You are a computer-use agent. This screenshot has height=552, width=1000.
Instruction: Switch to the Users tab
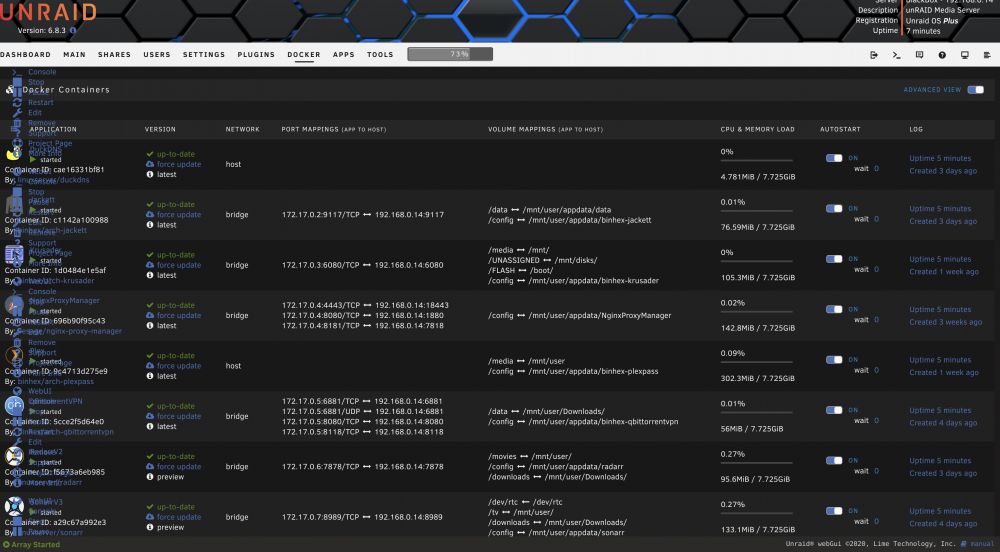157,55
